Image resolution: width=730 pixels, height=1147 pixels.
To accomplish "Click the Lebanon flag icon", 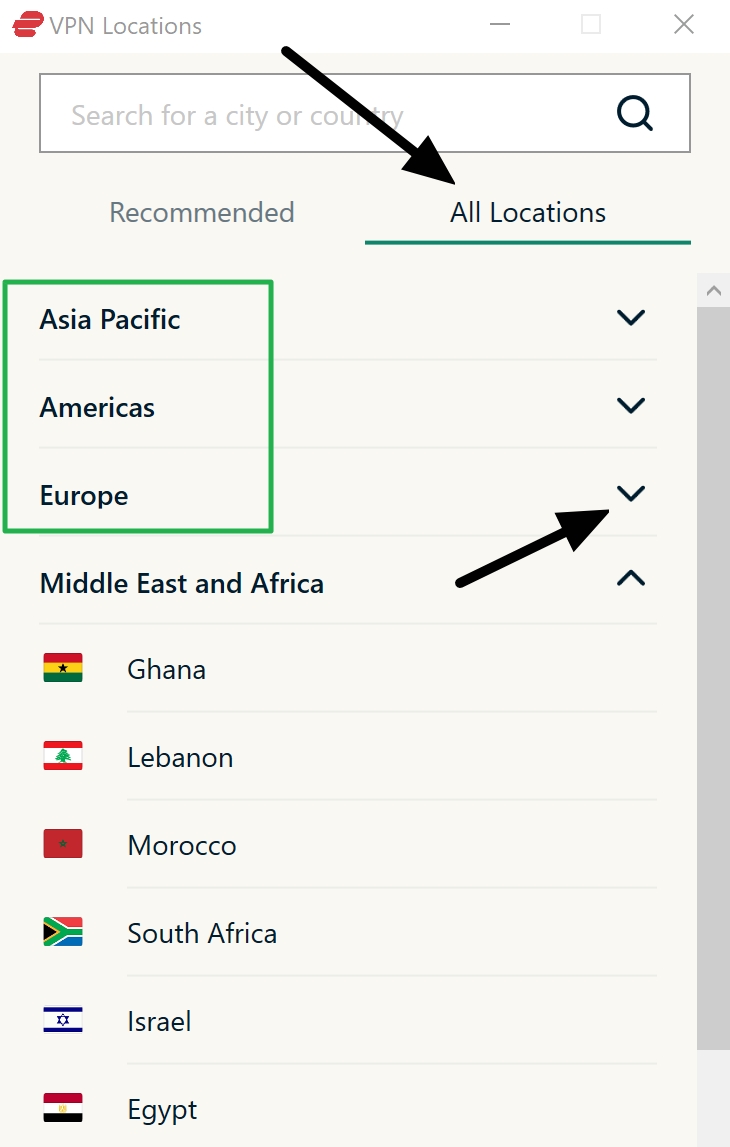I will 63,755.
